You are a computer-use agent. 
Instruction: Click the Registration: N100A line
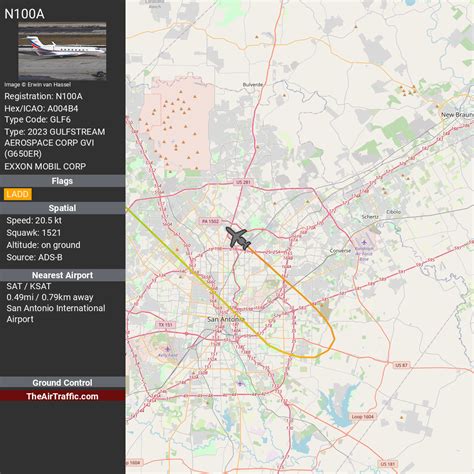coord(43,96)
